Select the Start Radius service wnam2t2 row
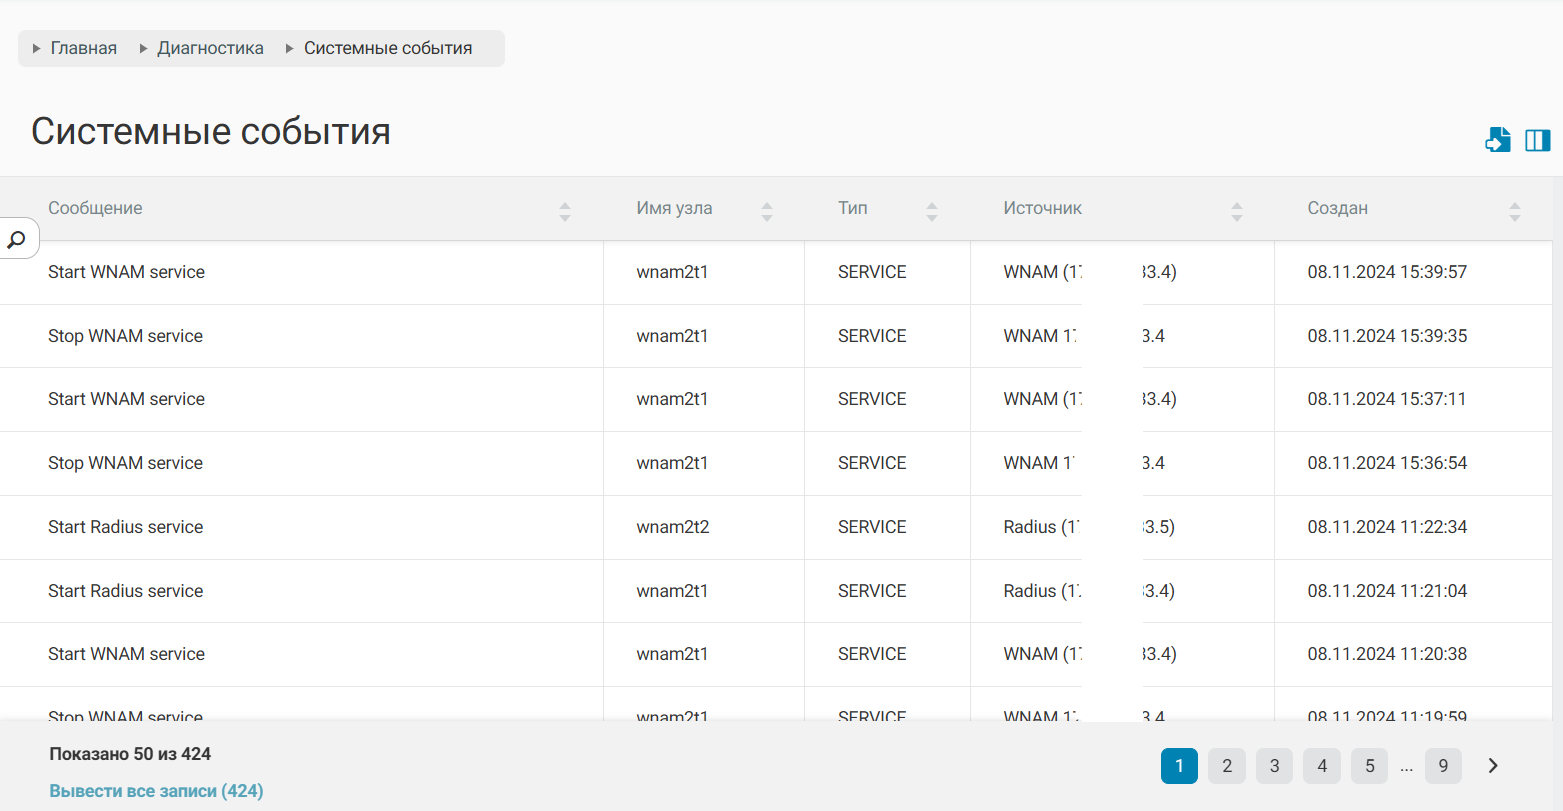 [300, 527]
